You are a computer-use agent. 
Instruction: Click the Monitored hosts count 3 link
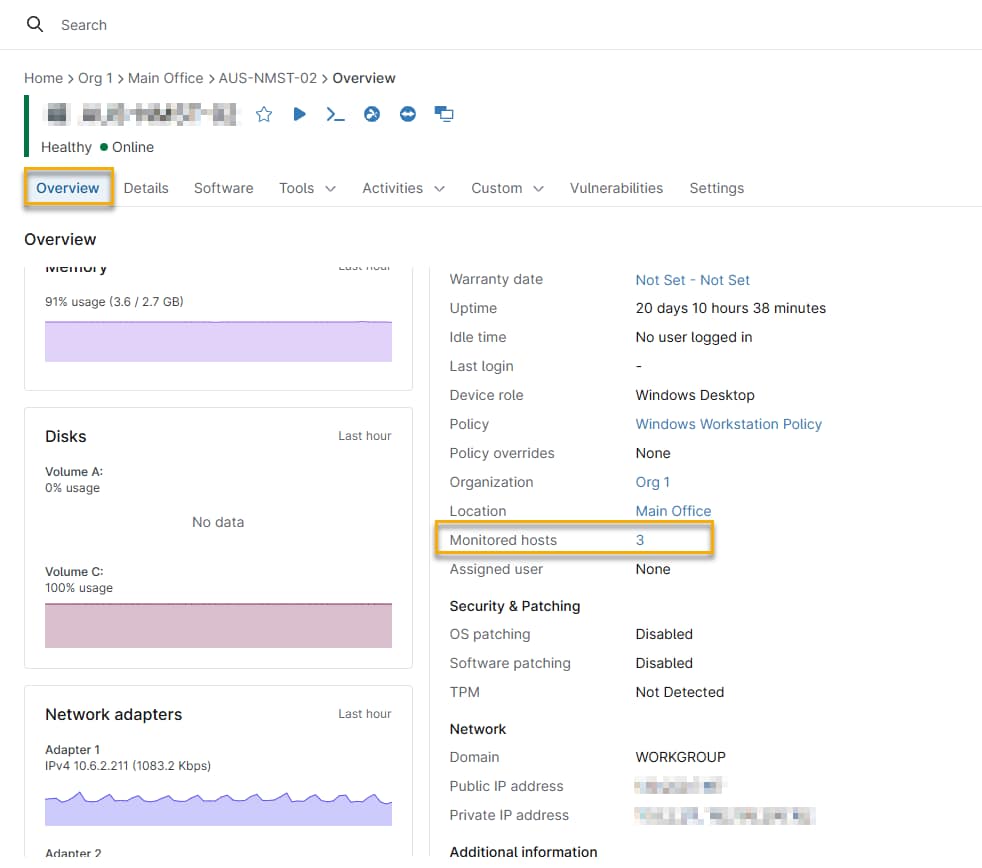click(x=640, y=540)
